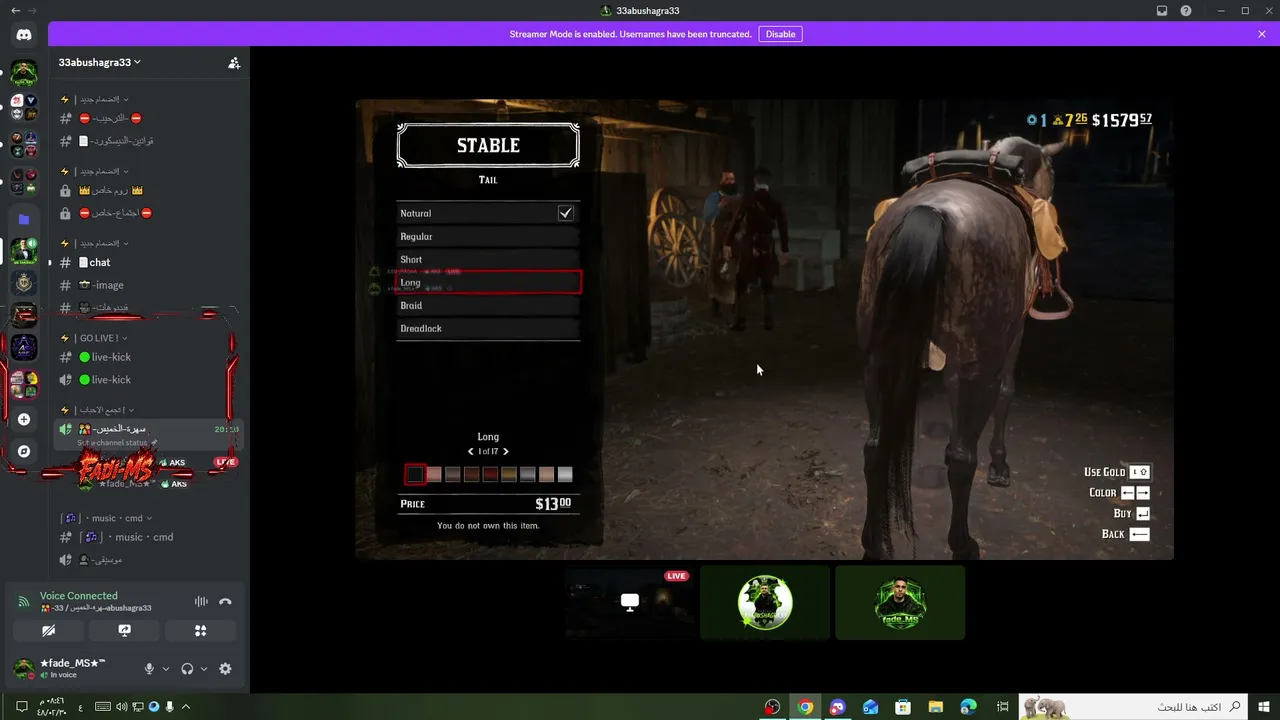Open voice noise suppression waveform icon

[x=201, y=602]
